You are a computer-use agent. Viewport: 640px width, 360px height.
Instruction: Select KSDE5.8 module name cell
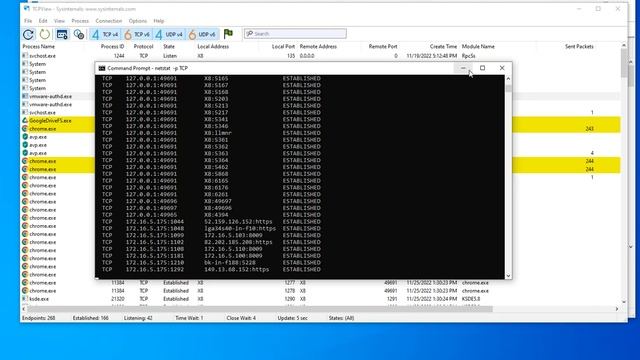point(471,299)
